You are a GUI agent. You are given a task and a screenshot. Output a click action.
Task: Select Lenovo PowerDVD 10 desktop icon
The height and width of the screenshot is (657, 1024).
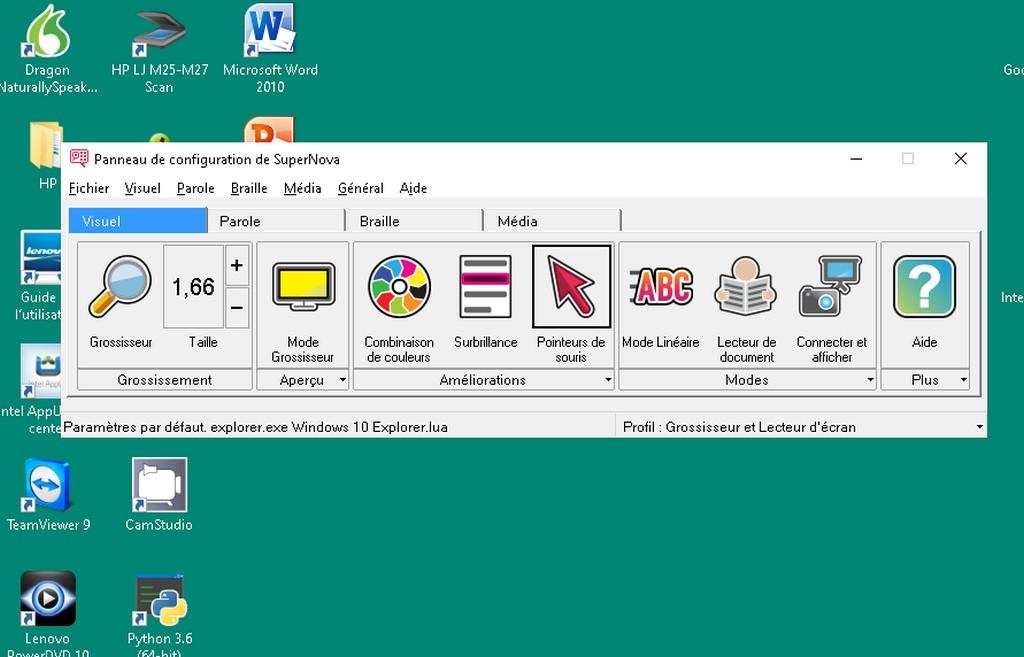[47, 613]
